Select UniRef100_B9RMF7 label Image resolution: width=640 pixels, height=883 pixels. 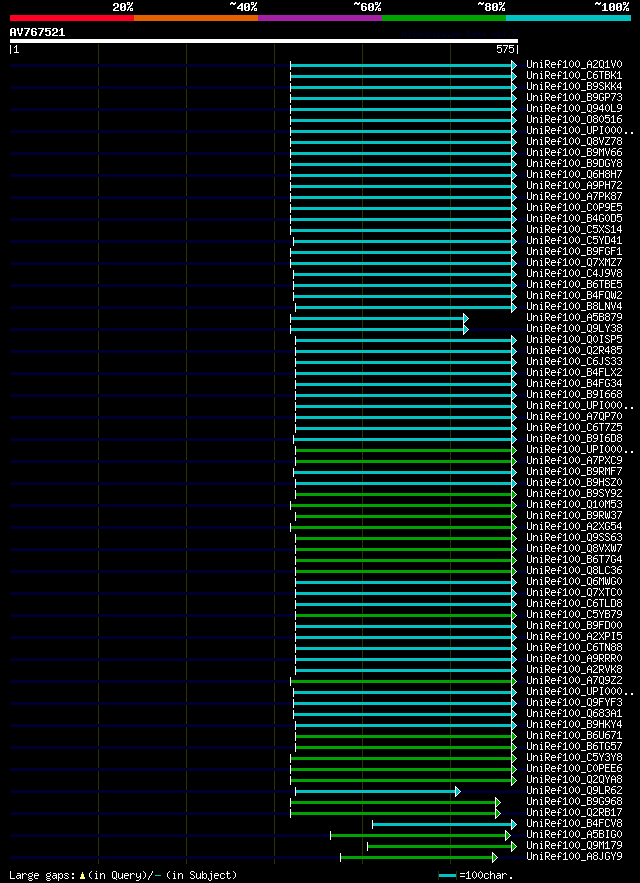(574, 472)
